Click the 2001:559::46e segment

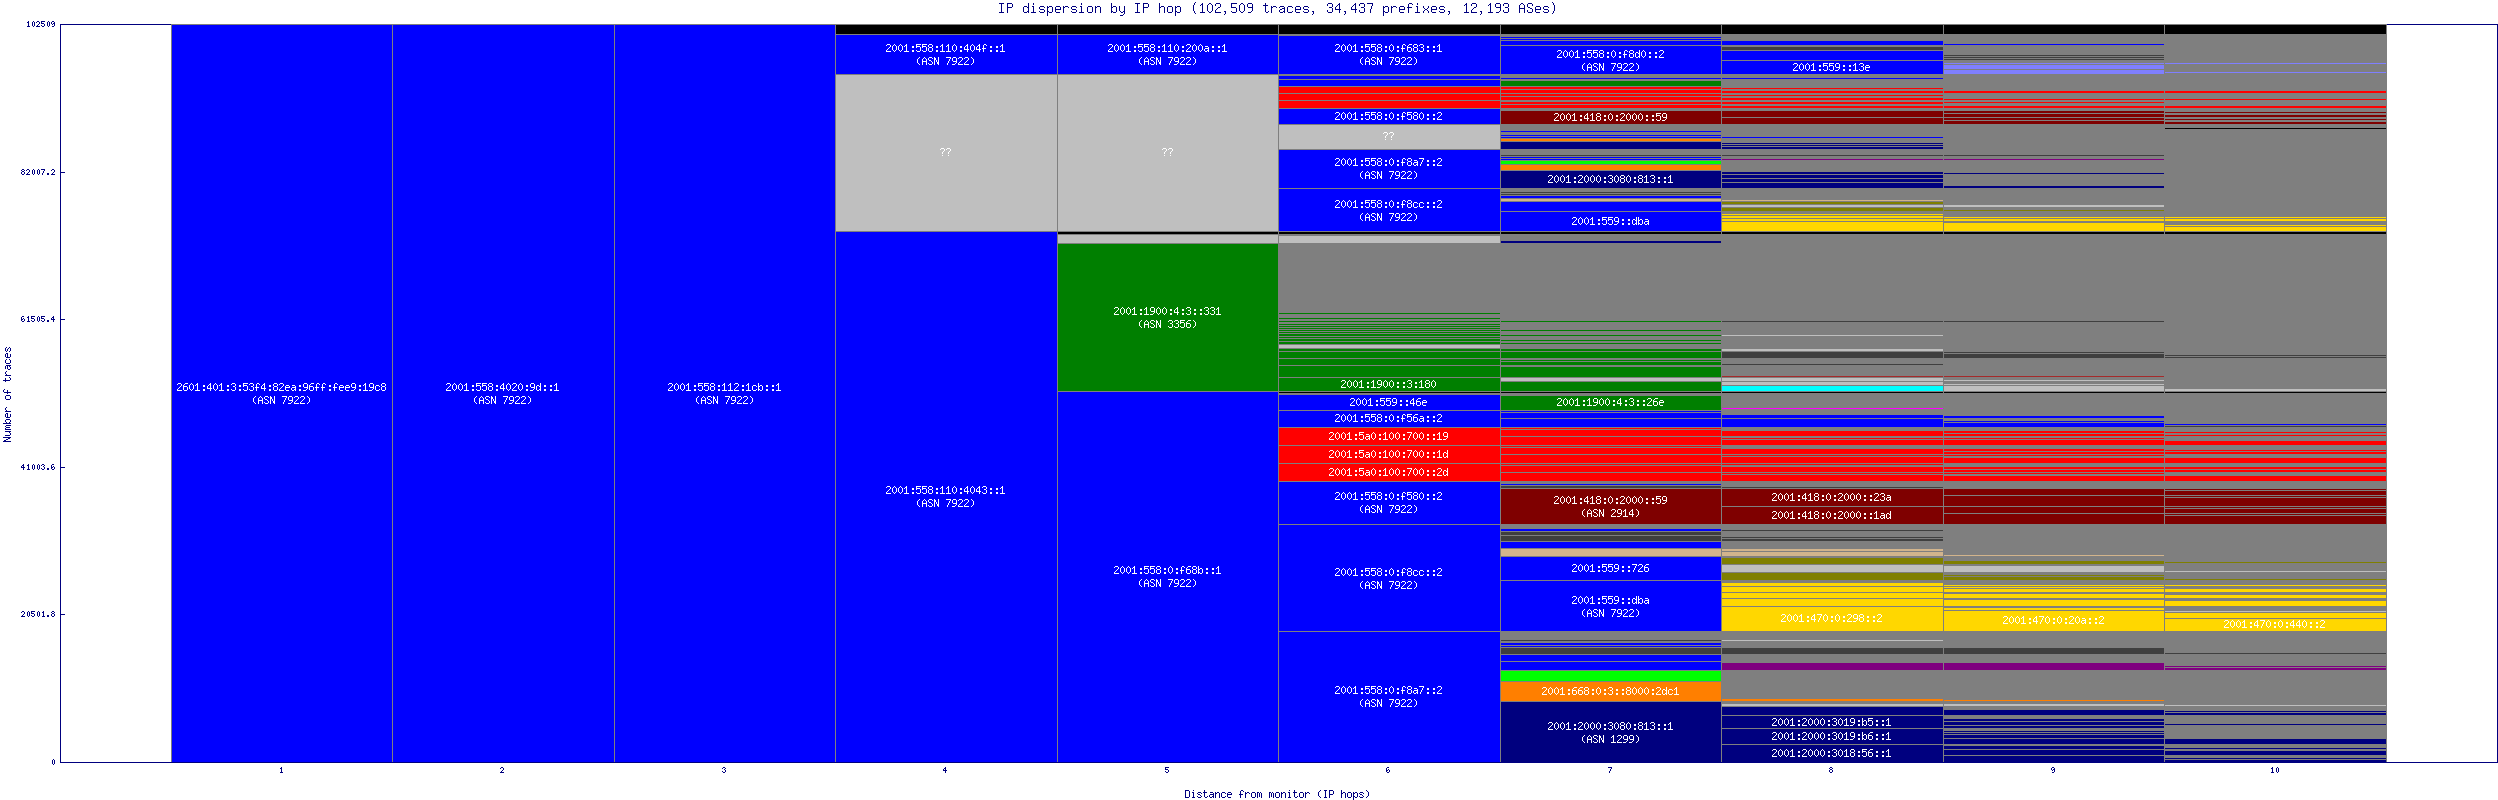[x=1388, y=402]
